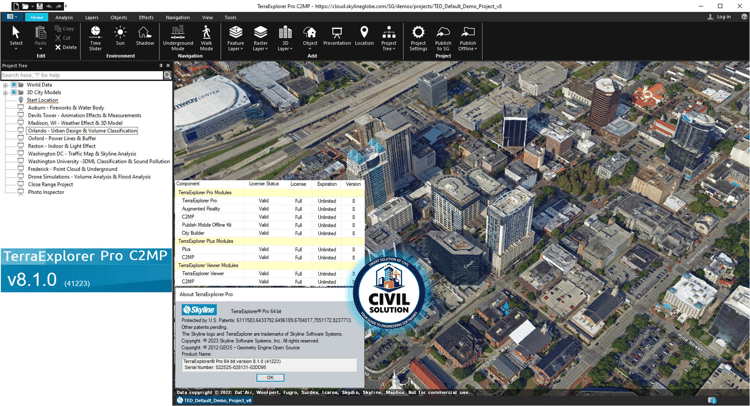Select 'Orlando - Urban Design & Volume Classification'
The width and height of the screenshot is (750, 406).
(x=82, y=131)
